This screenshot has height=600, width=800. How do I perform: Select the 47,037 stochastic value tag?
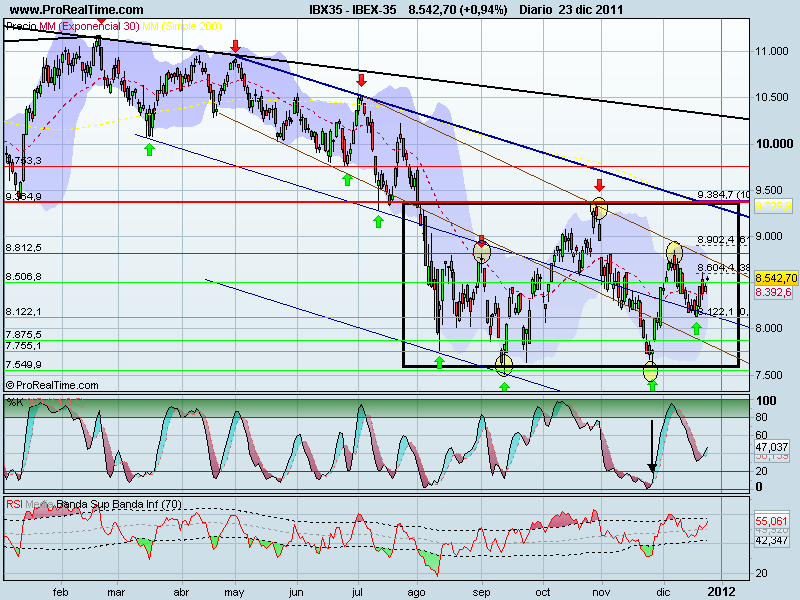pos(772,447)
